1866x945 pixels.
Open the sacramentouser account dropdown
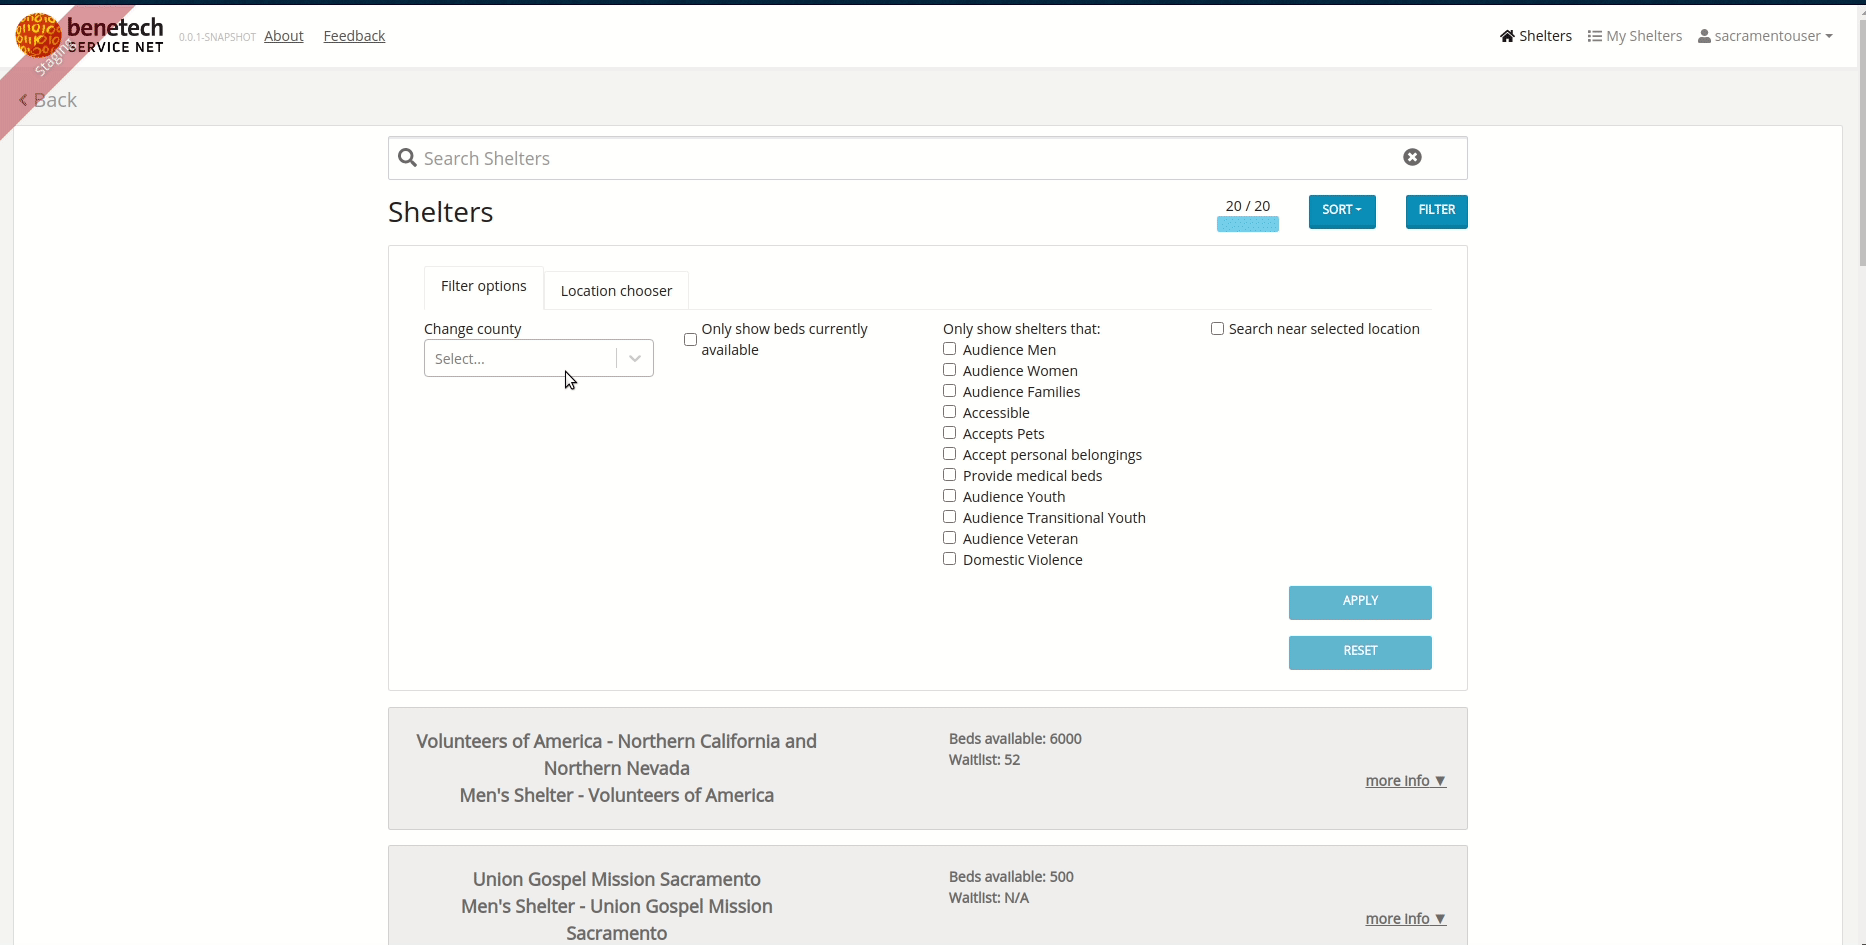point(1764,36)
